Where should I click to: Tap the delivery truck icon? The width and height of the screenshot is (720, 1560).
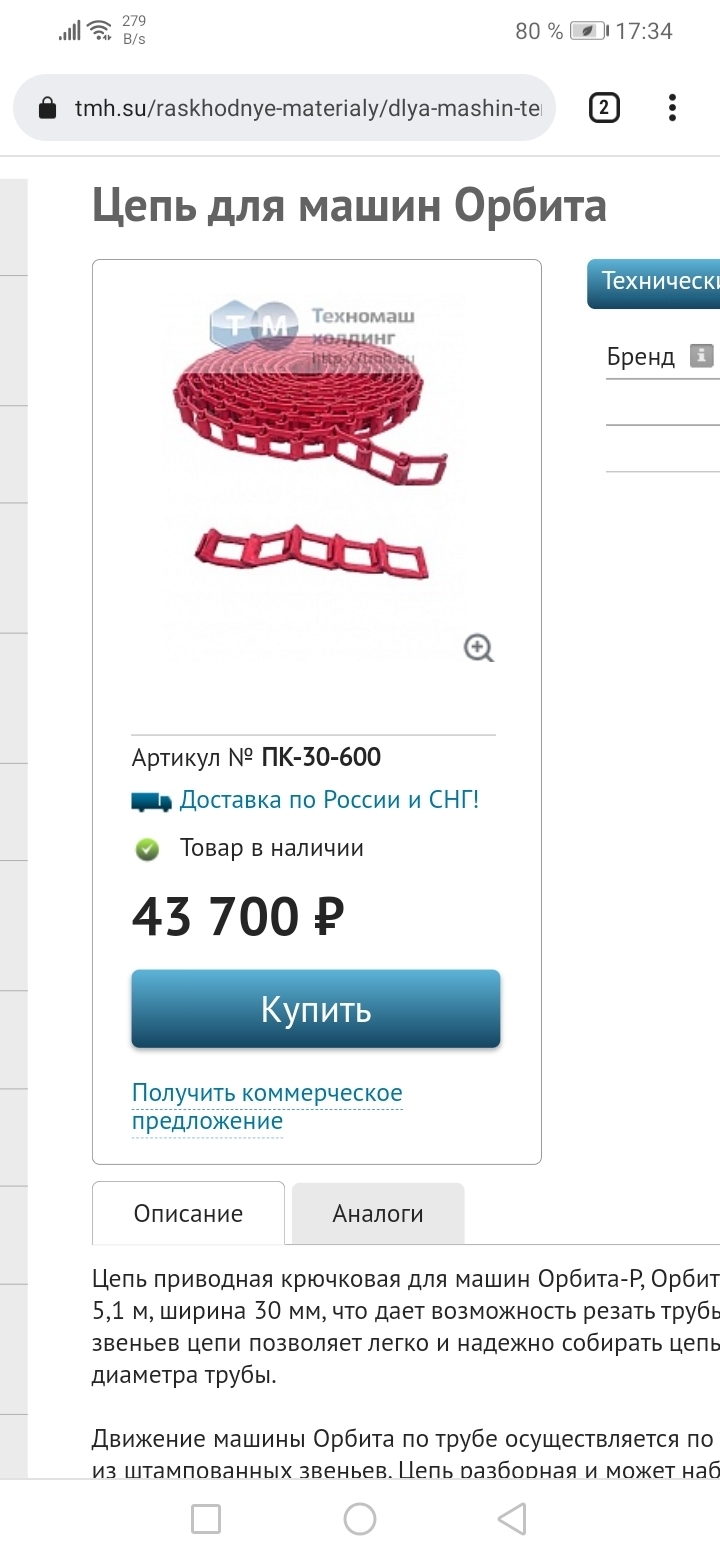151,801
